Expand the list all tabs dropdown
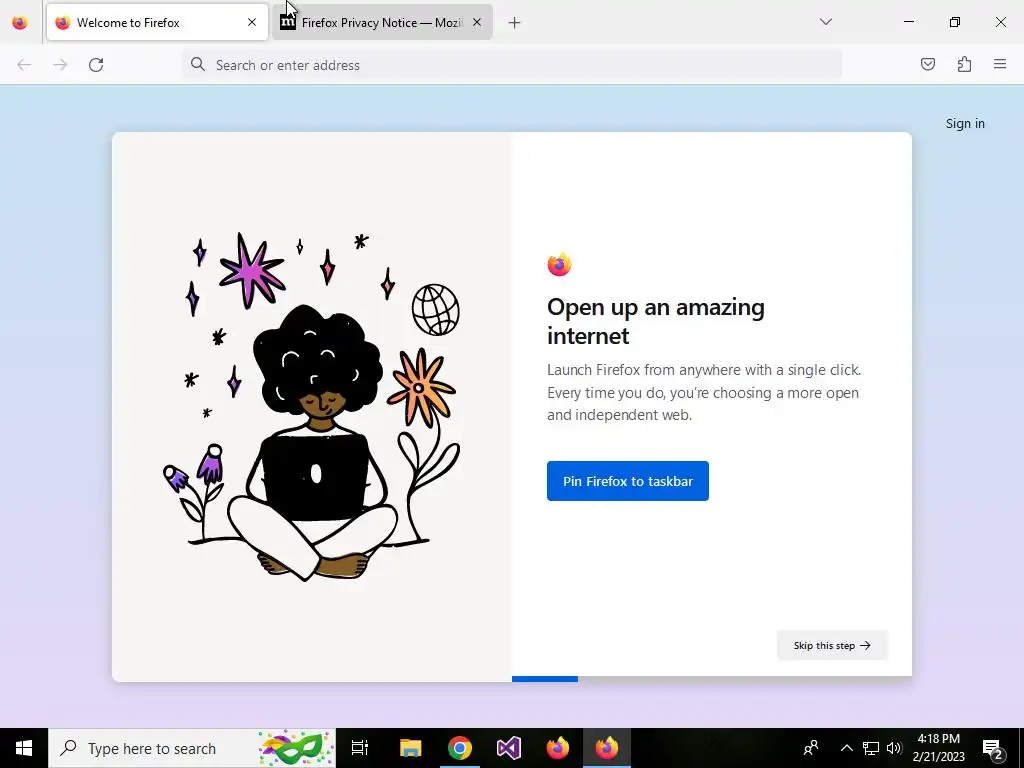The image size is (1024, 768). tap(826, 22)
